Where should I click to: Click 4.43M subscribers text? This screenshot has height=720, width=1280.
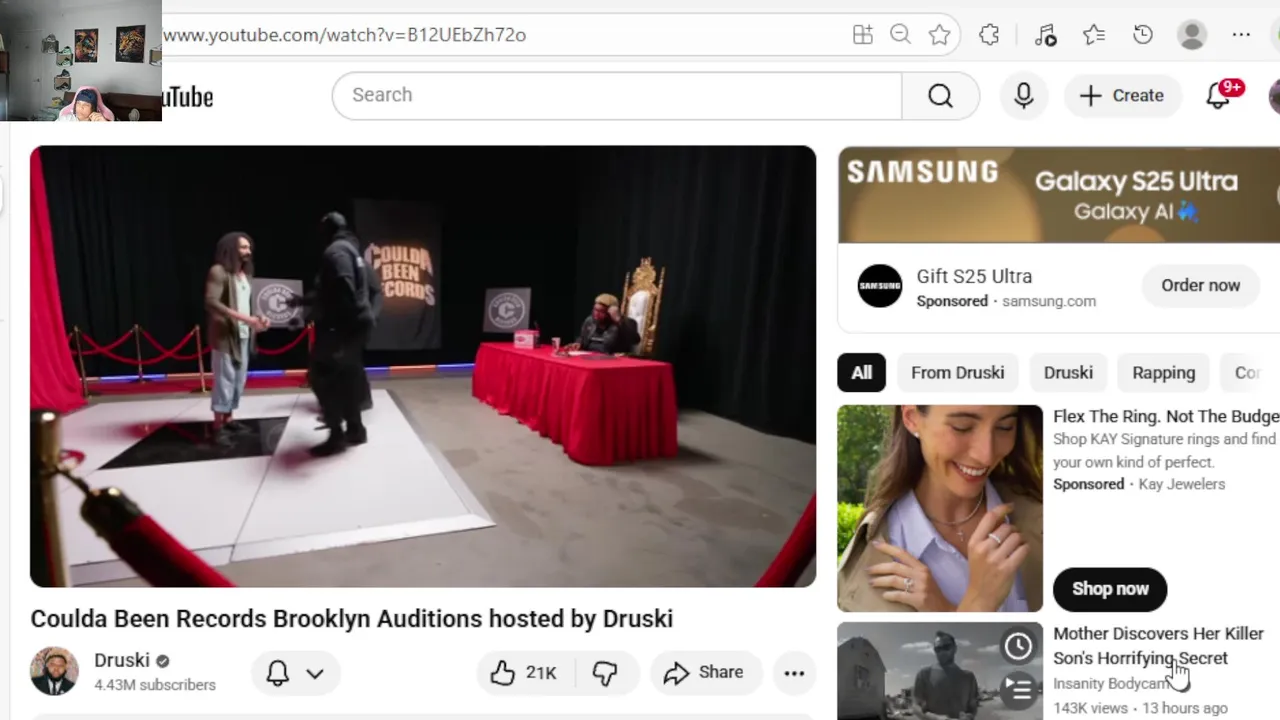[x=155, y=685]
